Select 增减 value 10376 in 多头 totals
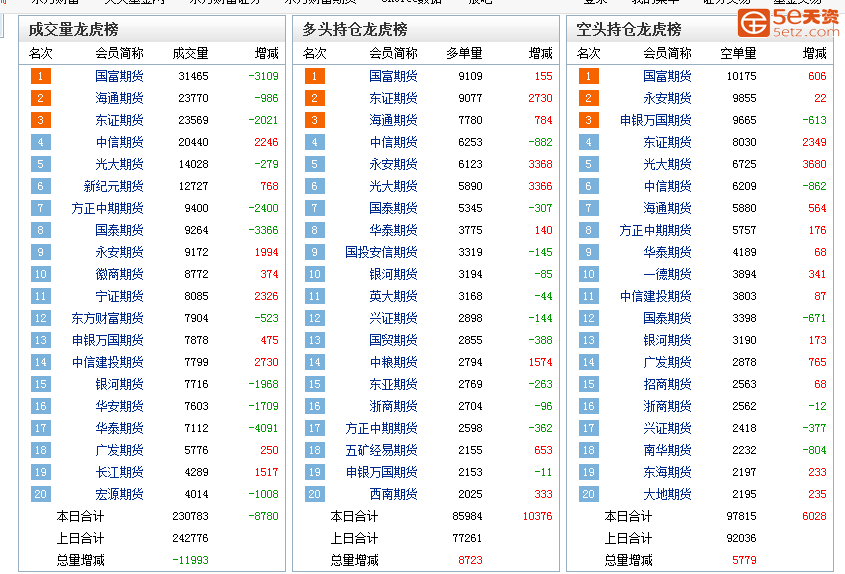The height and width of the screenshot is (574, 845). 537,516
